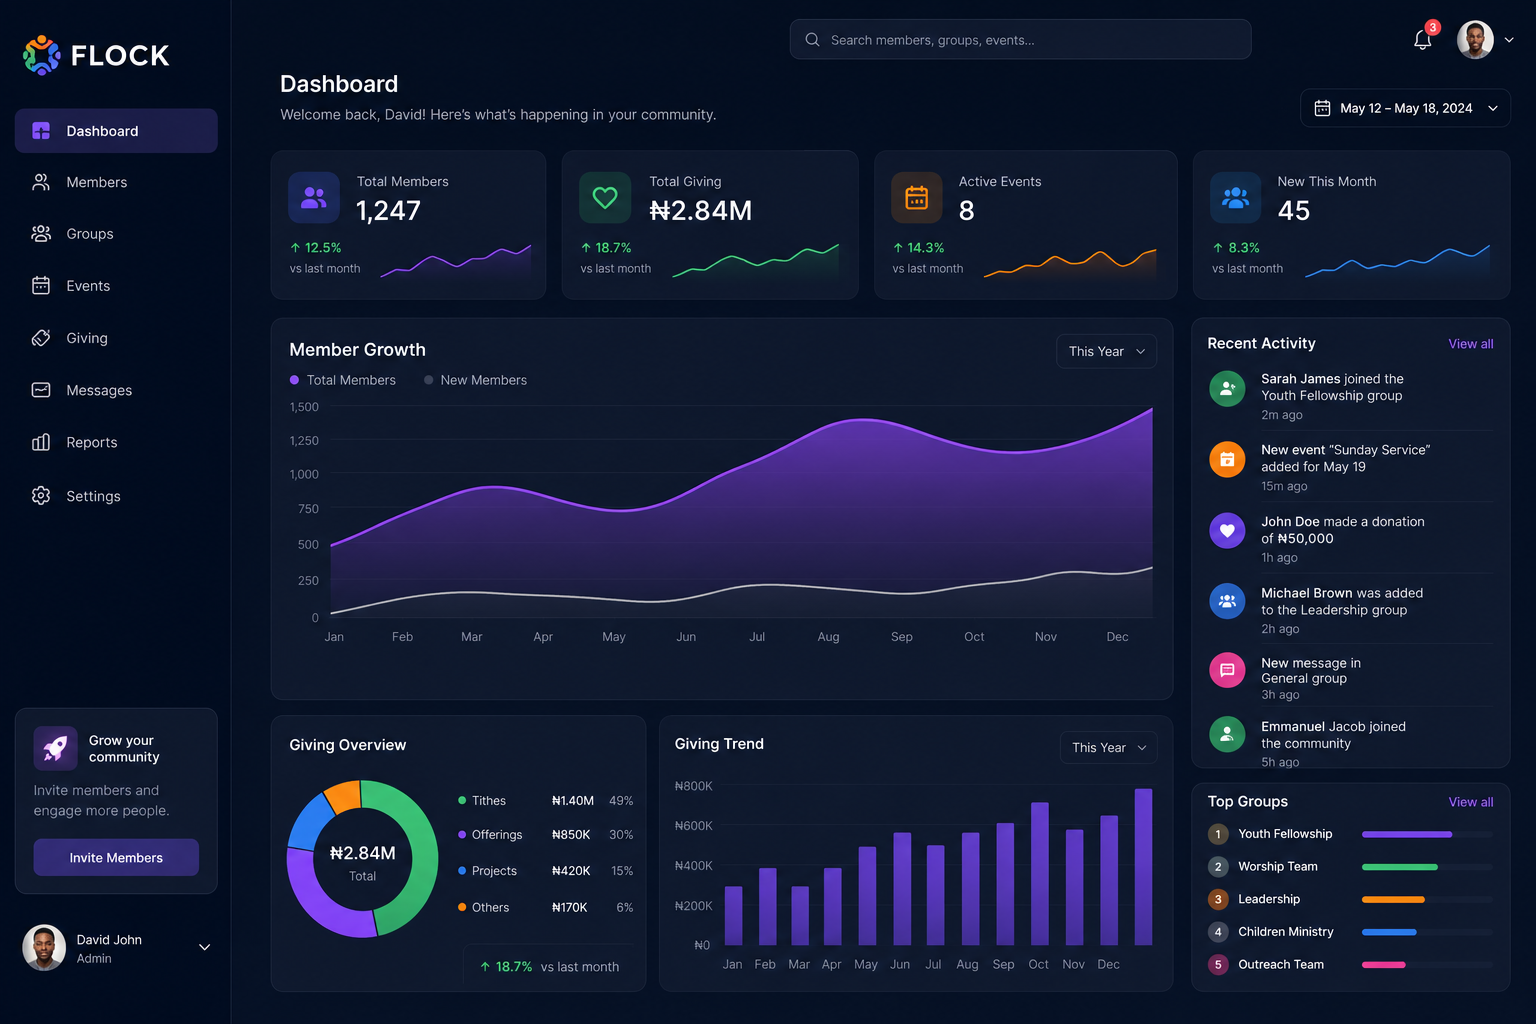Click the Michael Brown leadership activity icon
Image resolution: width=1536 pixels, height=1024 pixels.
point(1227,601)
